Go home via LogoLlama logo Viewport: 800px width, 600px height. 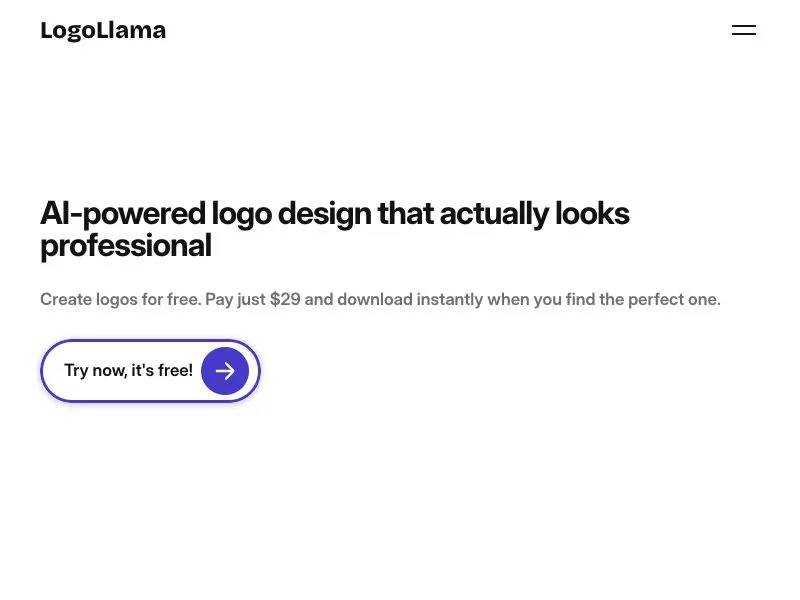coord(103,31)
